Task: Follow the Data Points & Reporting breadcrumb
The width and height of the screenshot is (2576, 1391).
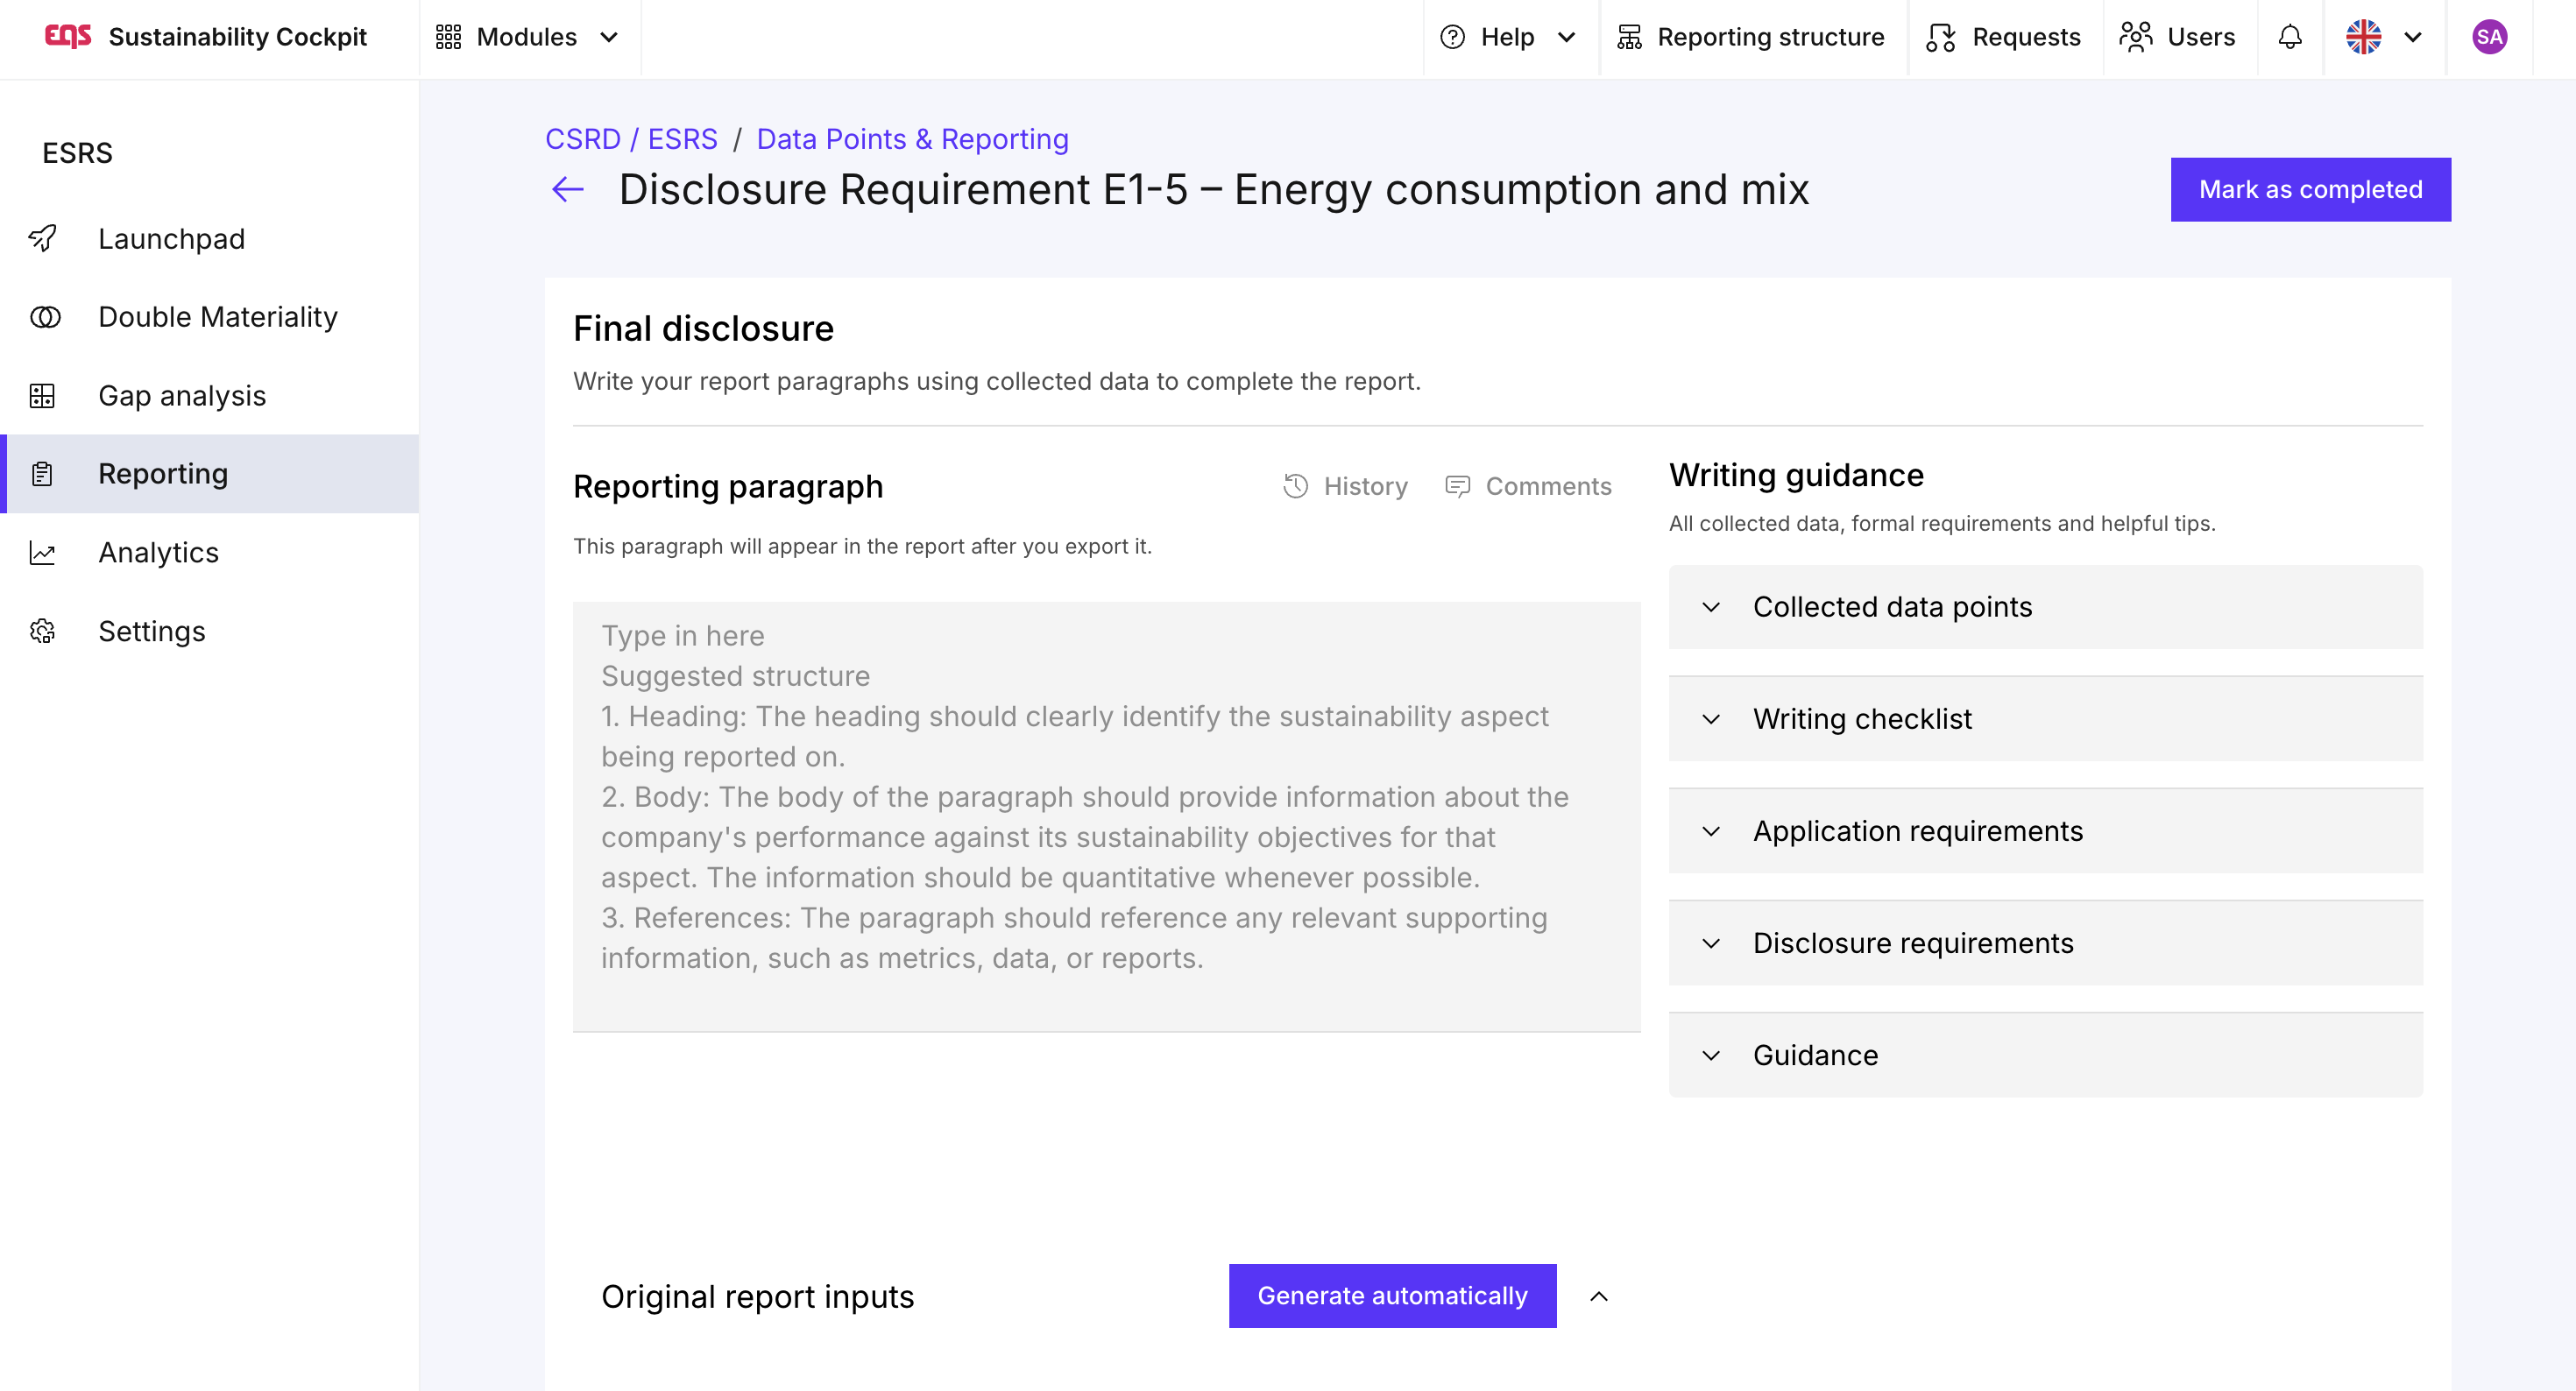Action: (912, 139)
